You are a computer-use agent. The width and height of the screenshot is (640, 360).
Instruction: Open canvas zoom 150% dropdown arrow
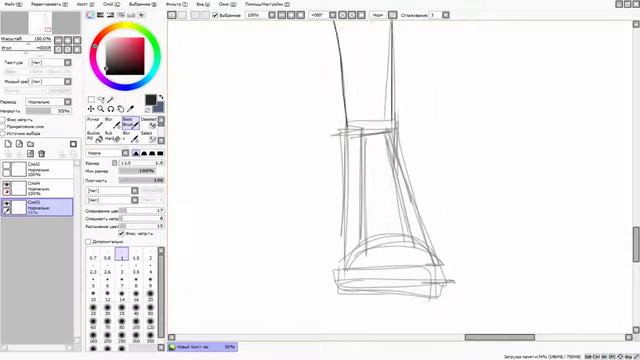[272, 15]
